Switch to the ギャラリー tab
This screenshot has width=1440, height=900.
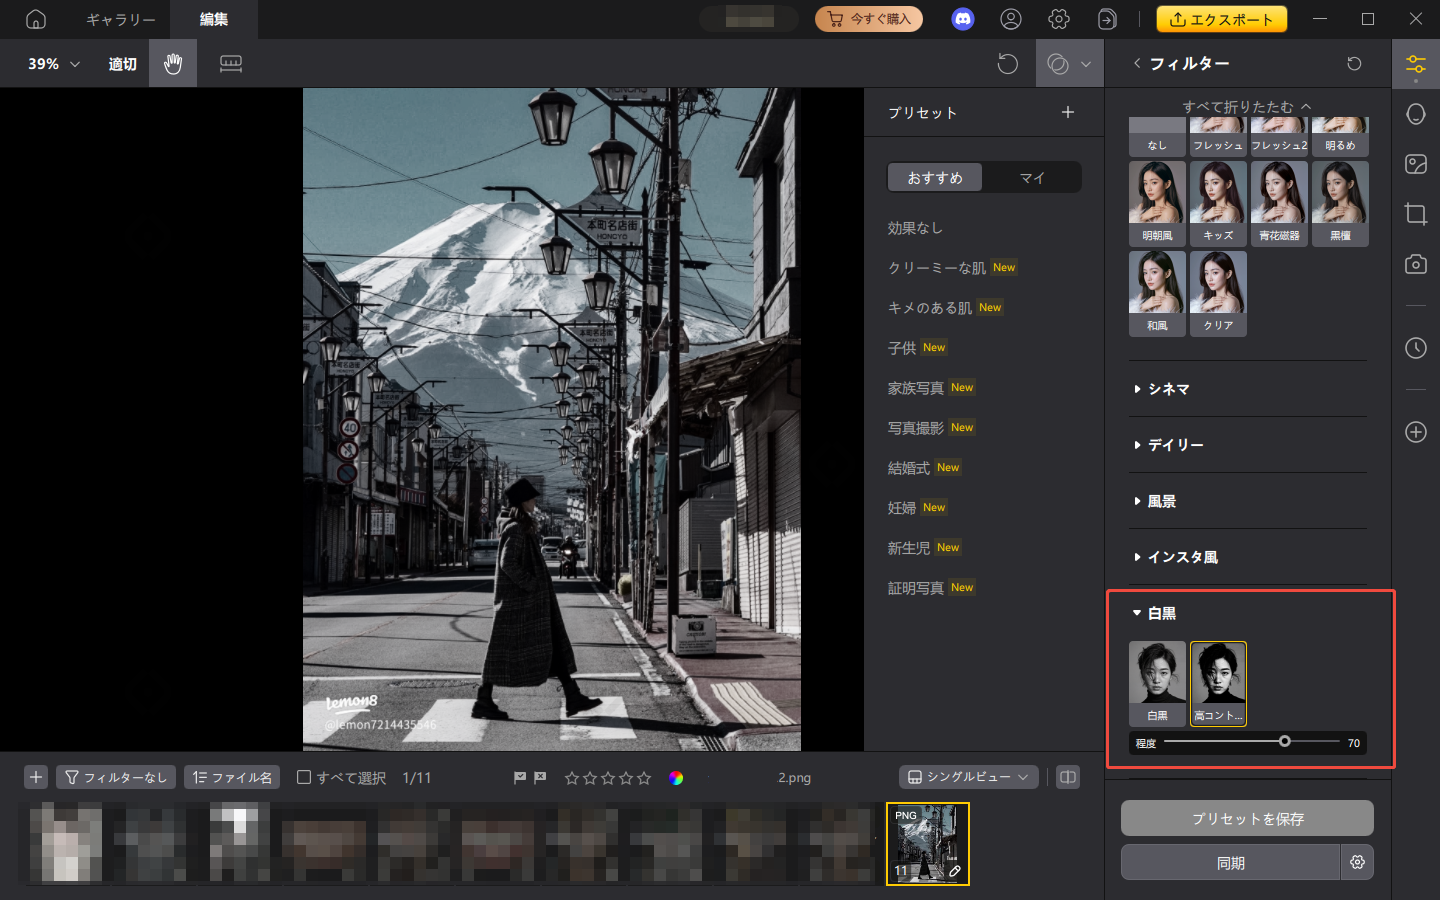tap(120, 20)
